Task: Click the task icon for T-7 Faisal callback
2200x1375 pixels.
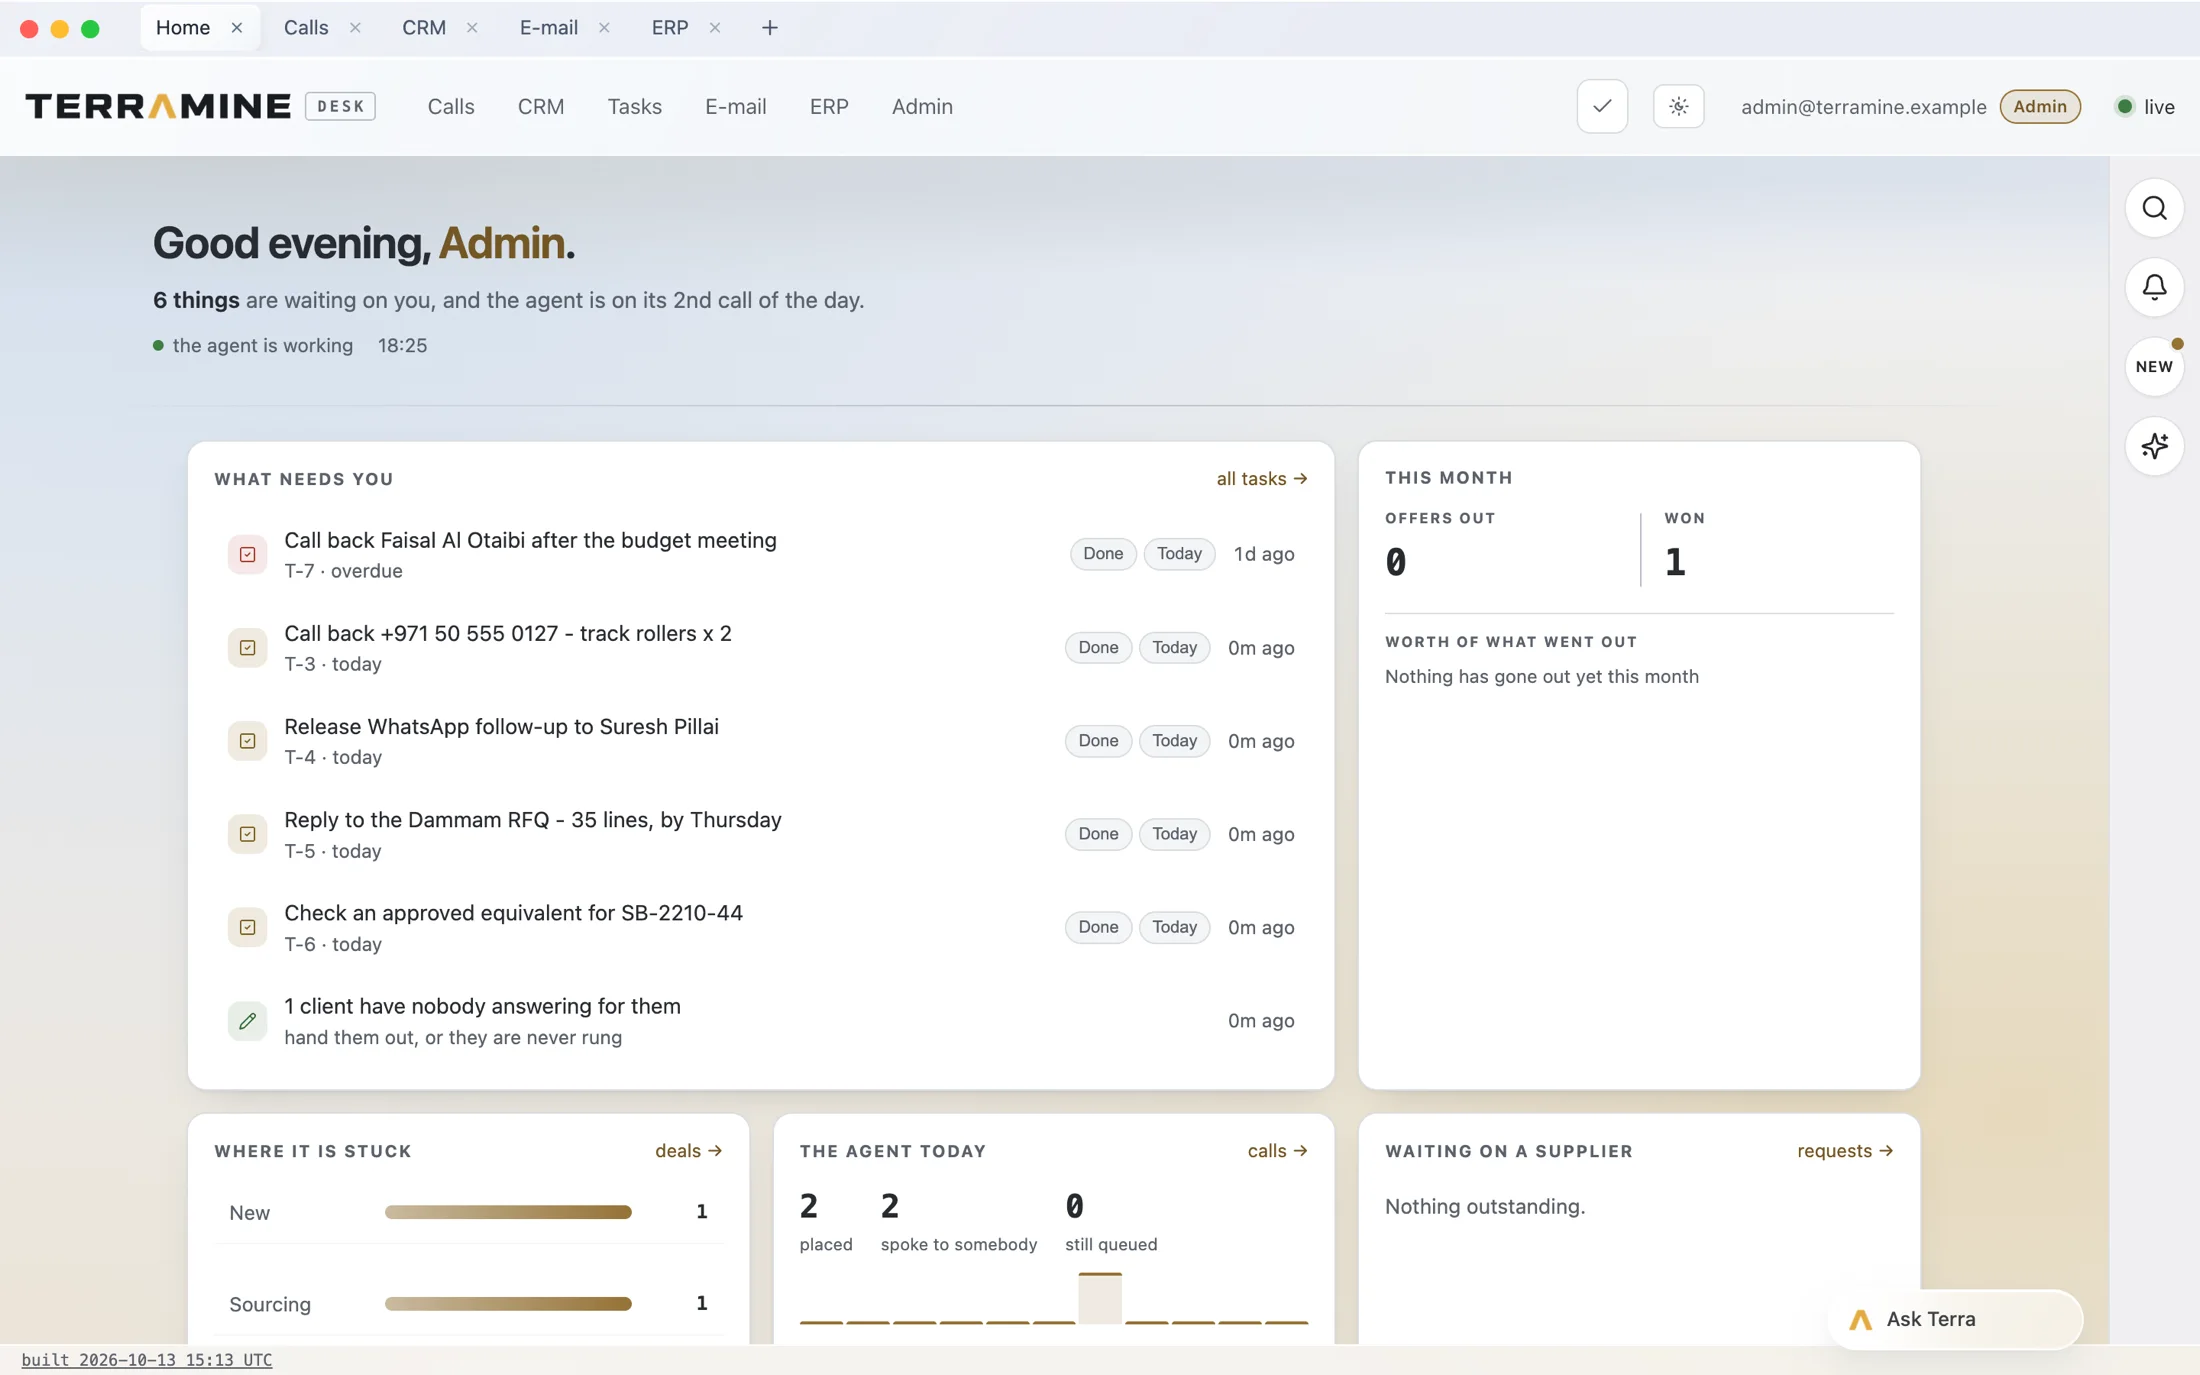Action: tap(247, 554)
